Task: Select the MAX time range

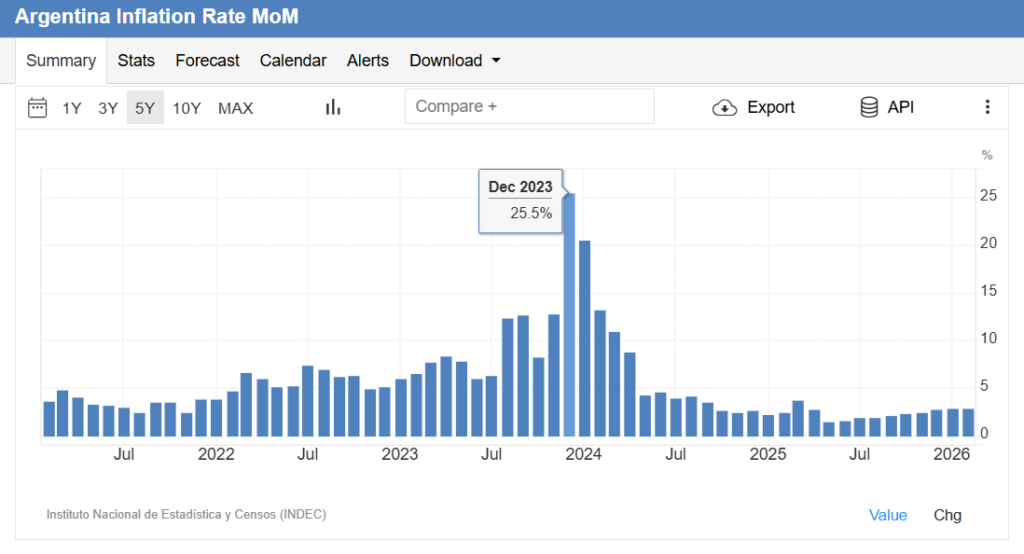Action: point(236,108)
